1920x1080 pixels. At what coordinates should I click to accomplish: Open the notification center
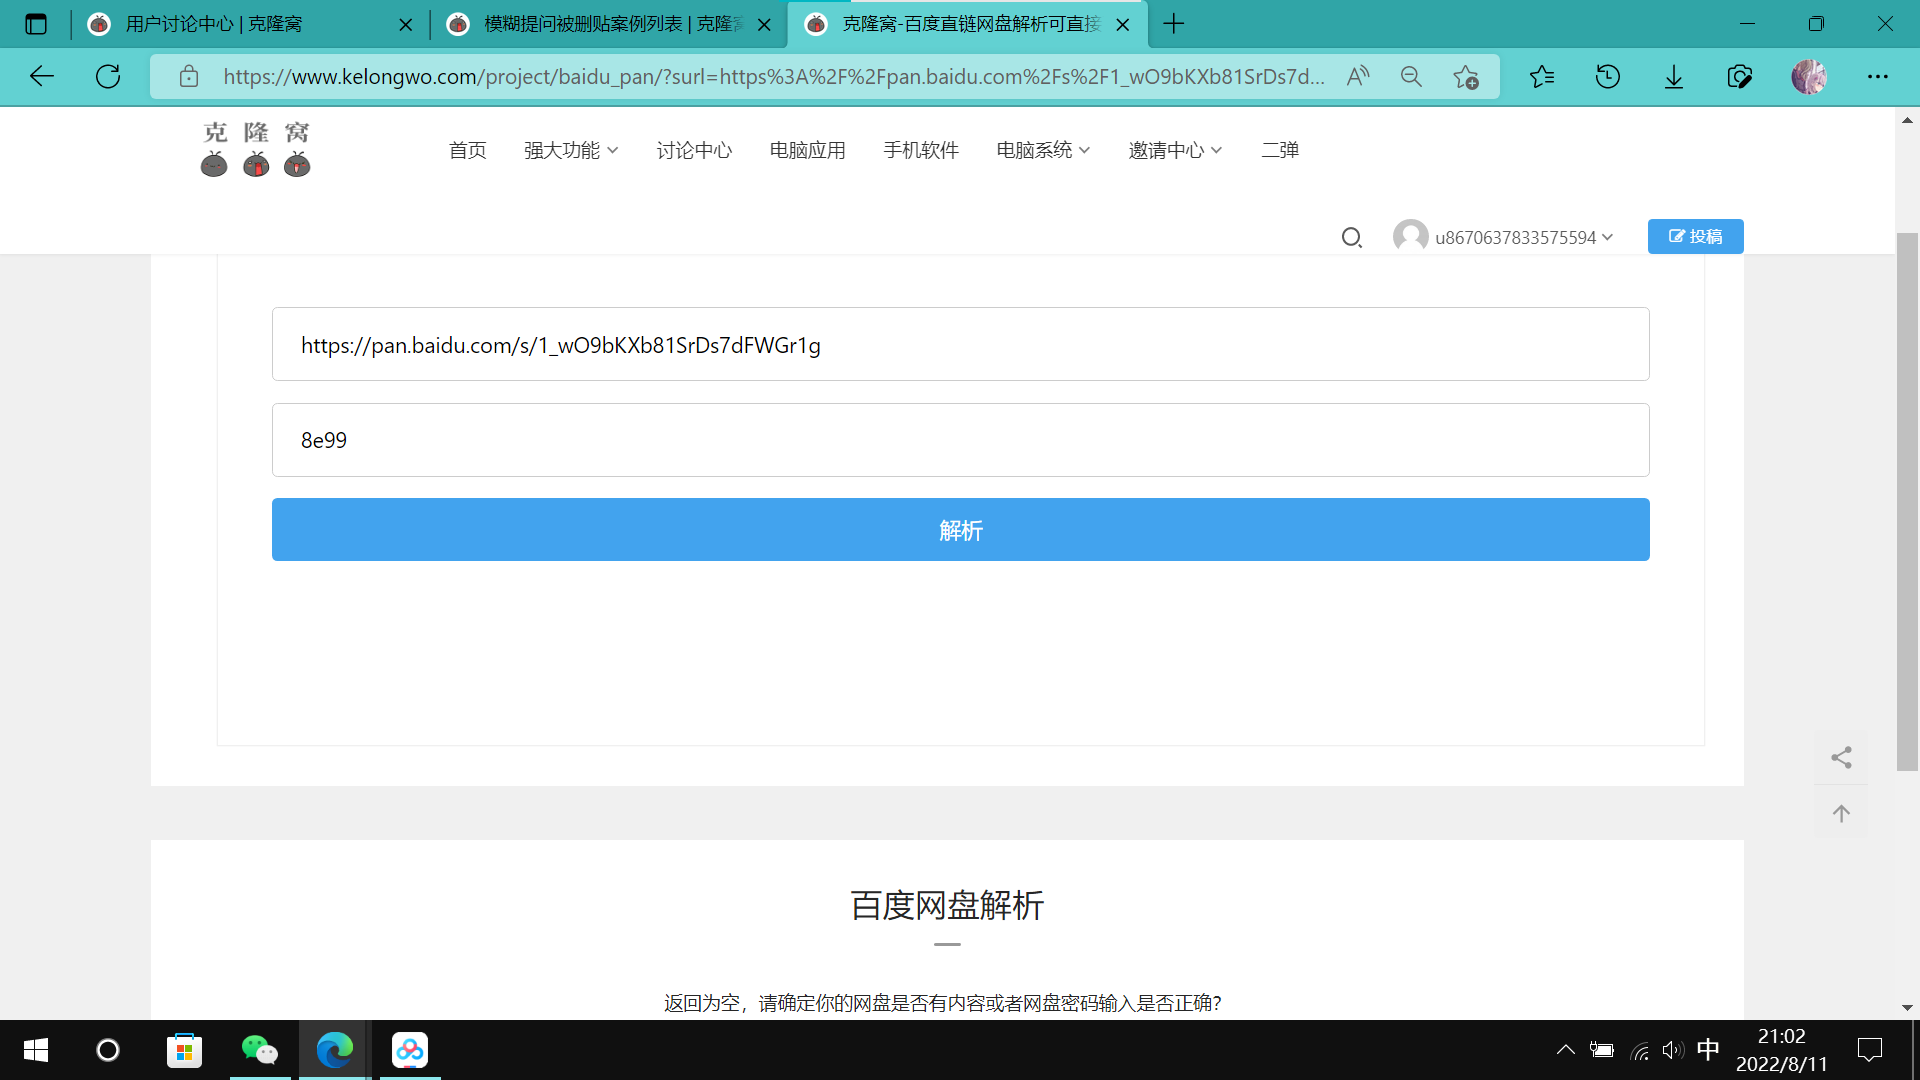(x=1869, y=1050)
